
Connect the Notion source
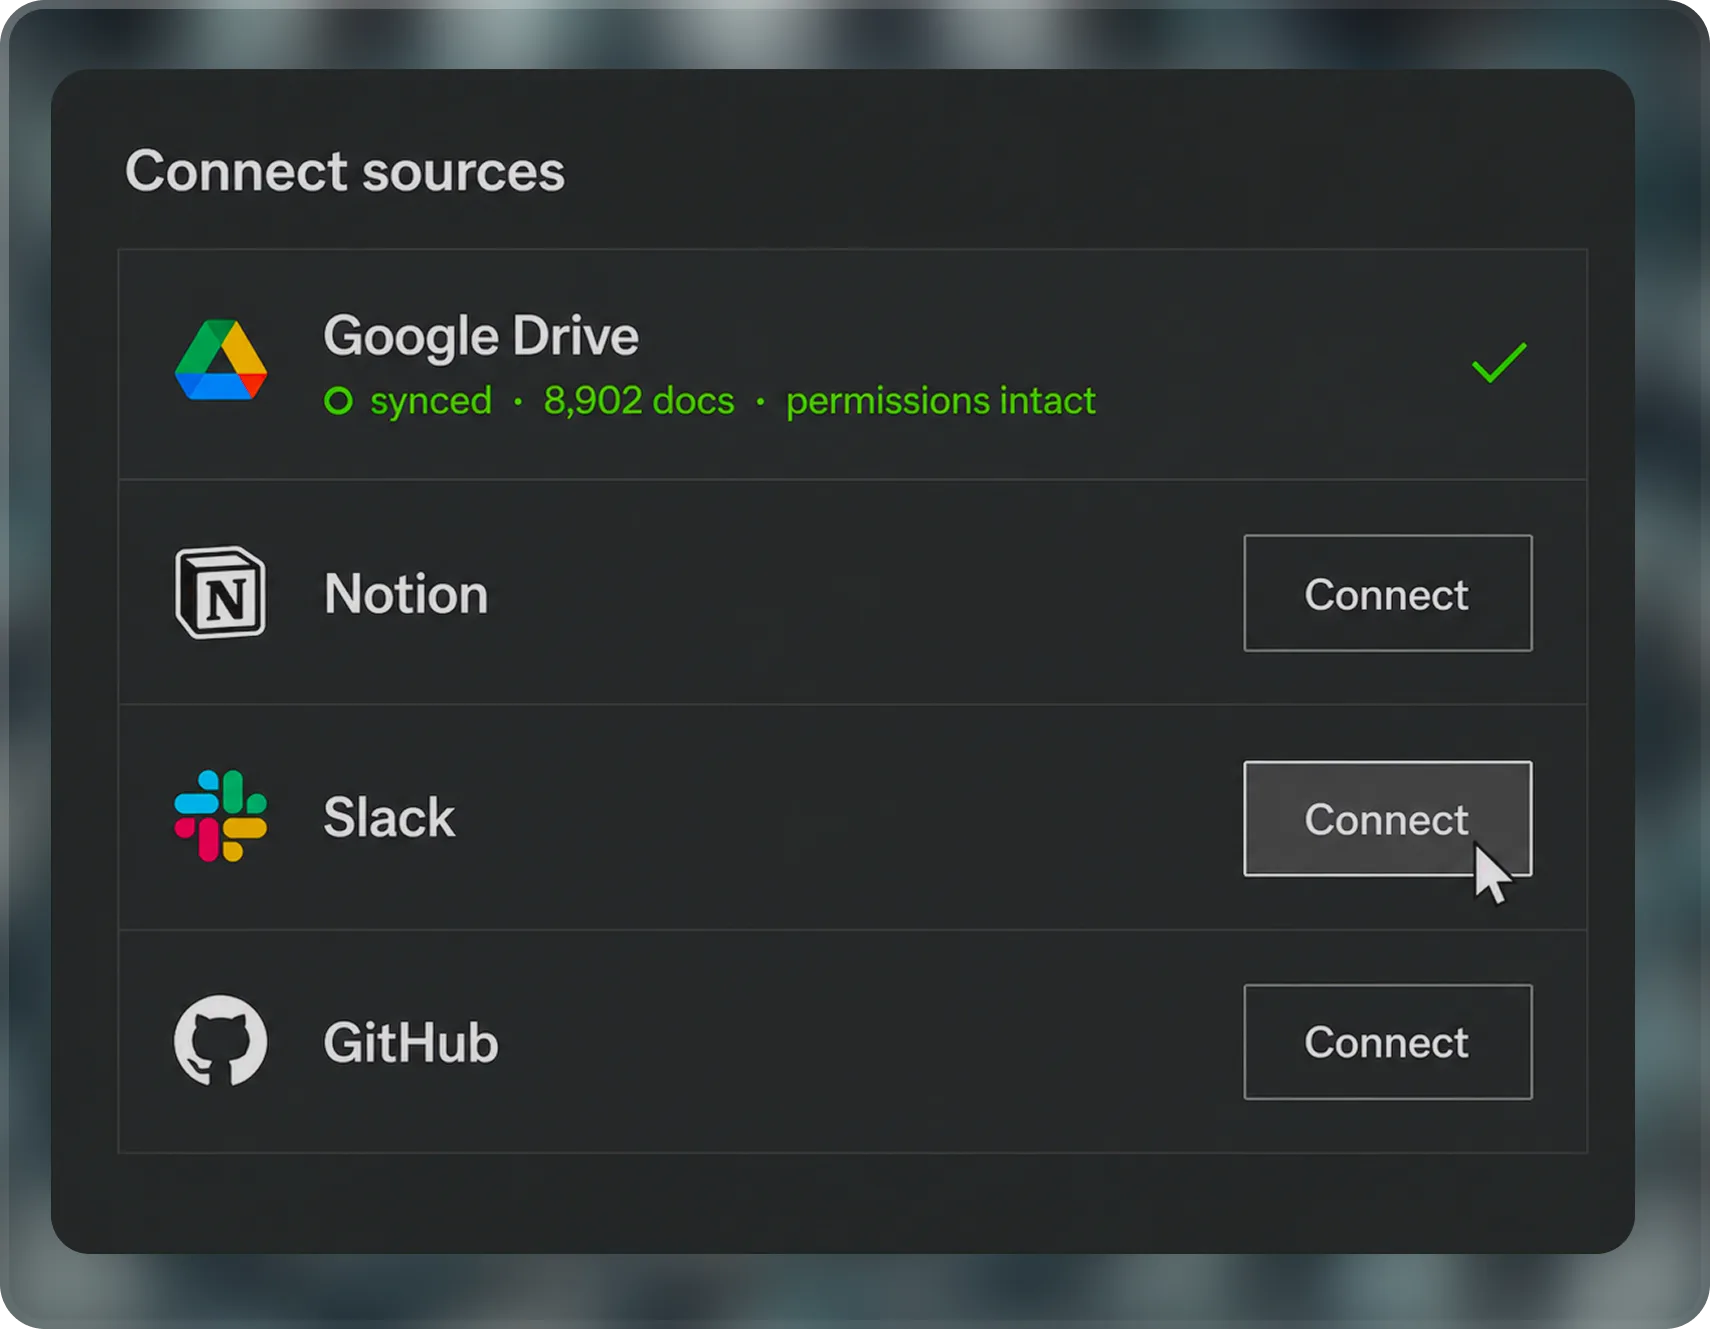tap(1388, 593)
